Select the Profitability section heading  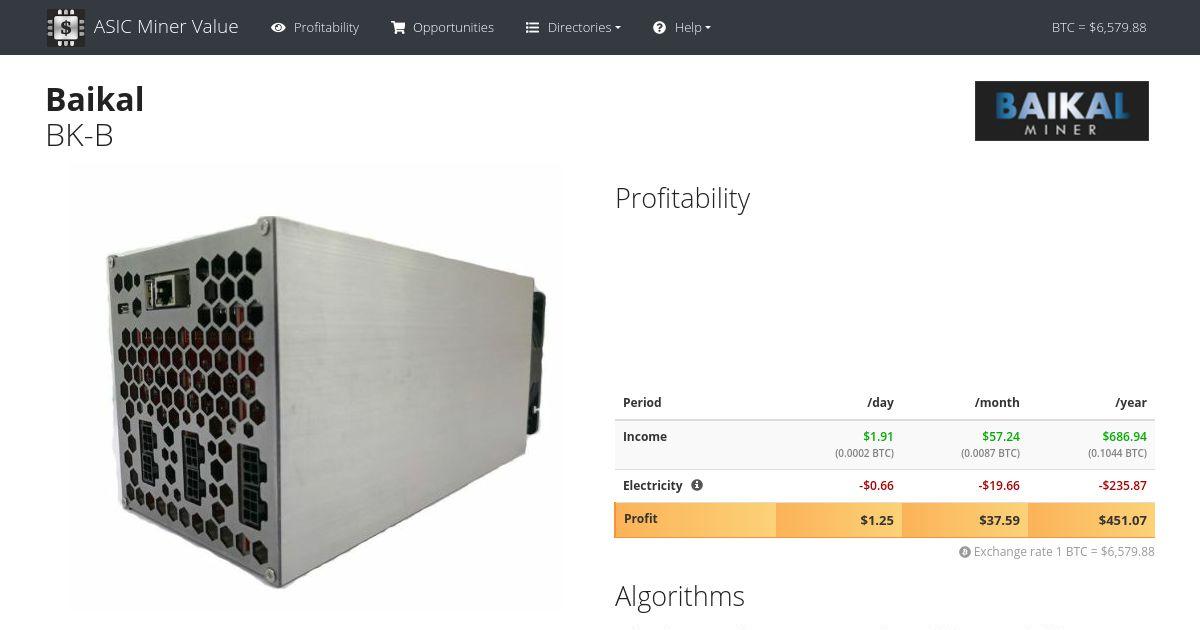point(683,198)
